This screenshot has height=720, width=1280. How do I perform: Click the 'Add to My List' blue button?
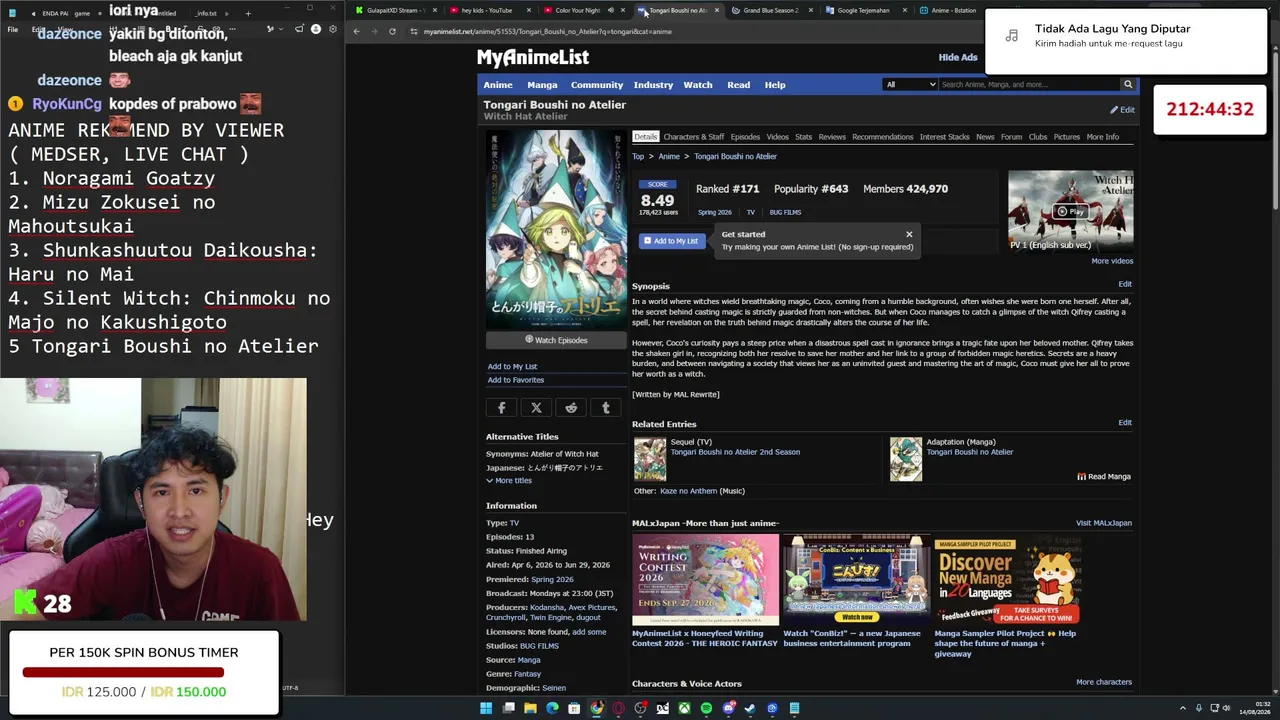[671, 241]
